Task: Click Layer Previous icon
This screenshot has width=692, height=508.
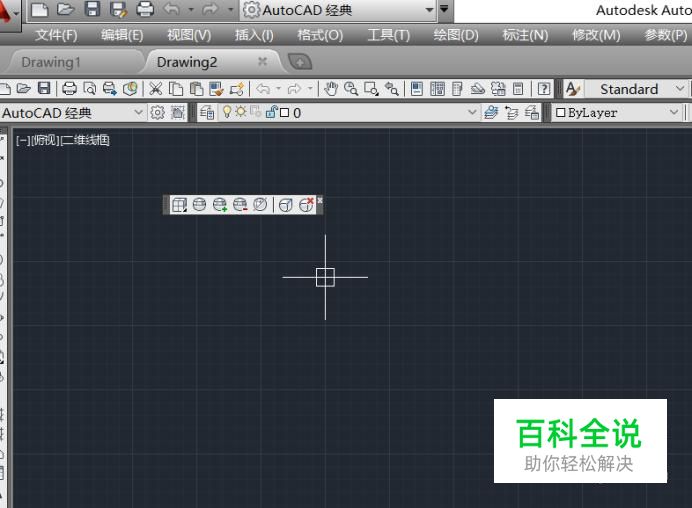Action: point(511,113)
